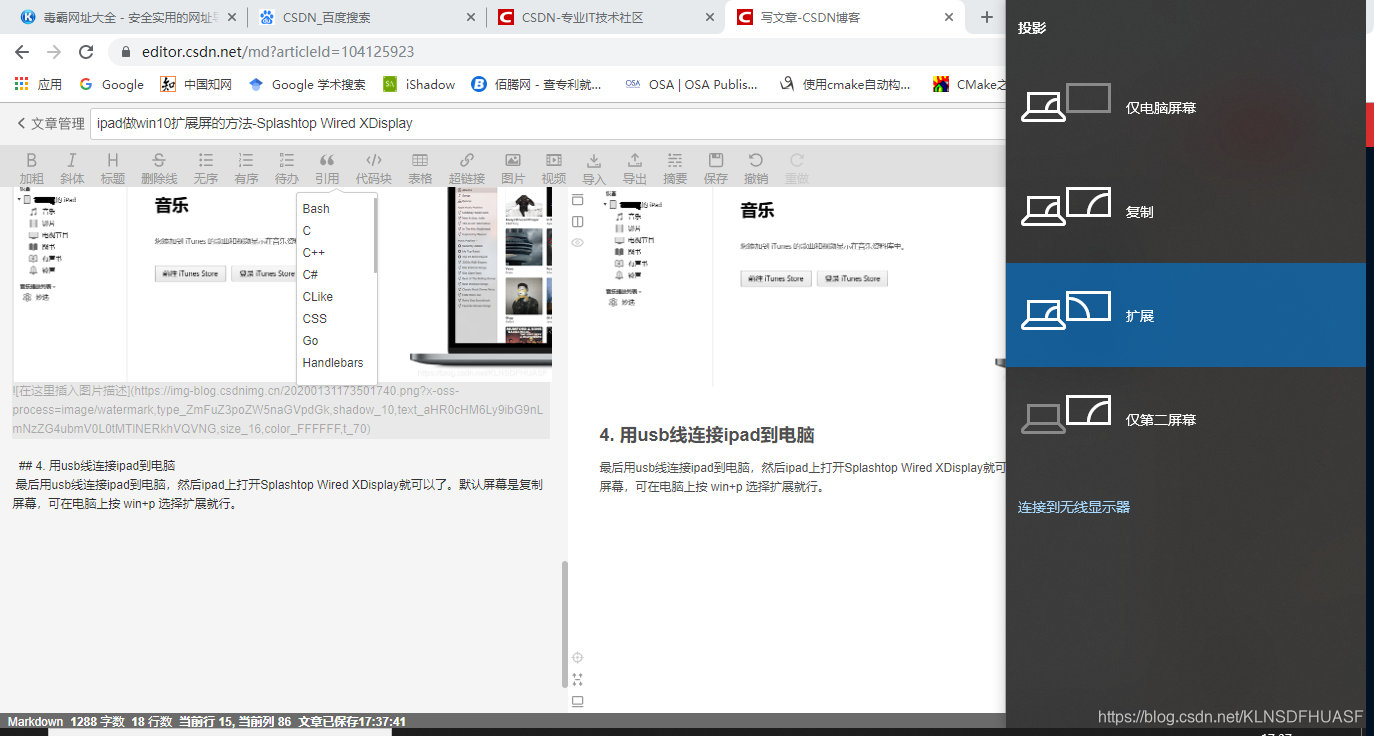This screenshot has width=1374, height=736.
Task: Select CSS in the code language dropdown
Action: [314, 318]
